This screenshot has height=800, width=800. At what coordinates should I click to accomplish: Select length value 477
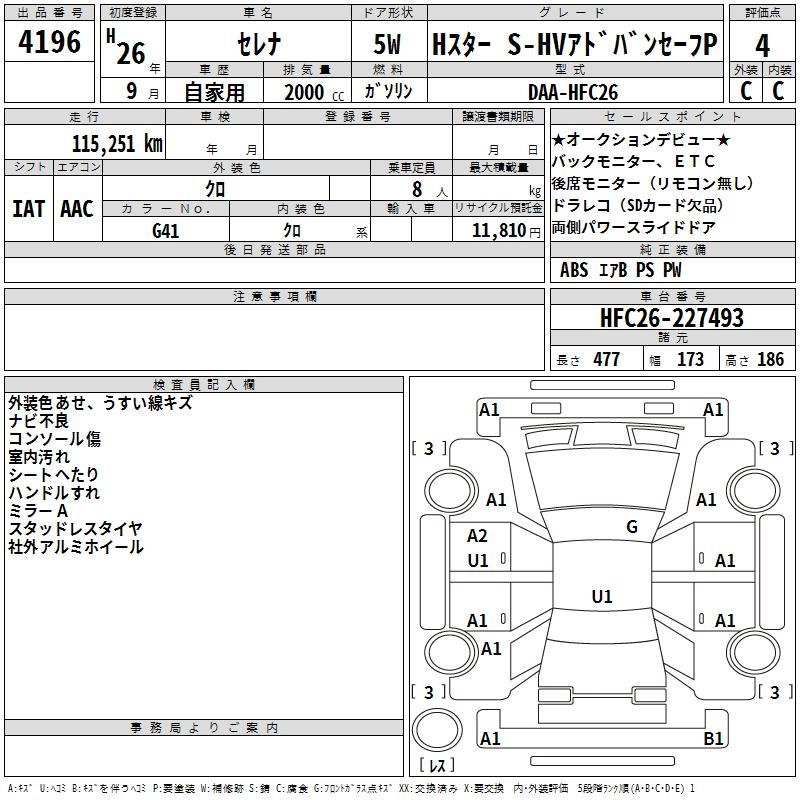click(607, 359)
